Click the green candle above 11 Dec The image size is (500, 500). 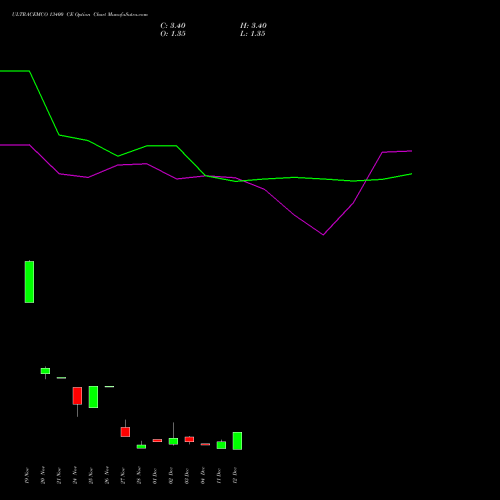221,445
